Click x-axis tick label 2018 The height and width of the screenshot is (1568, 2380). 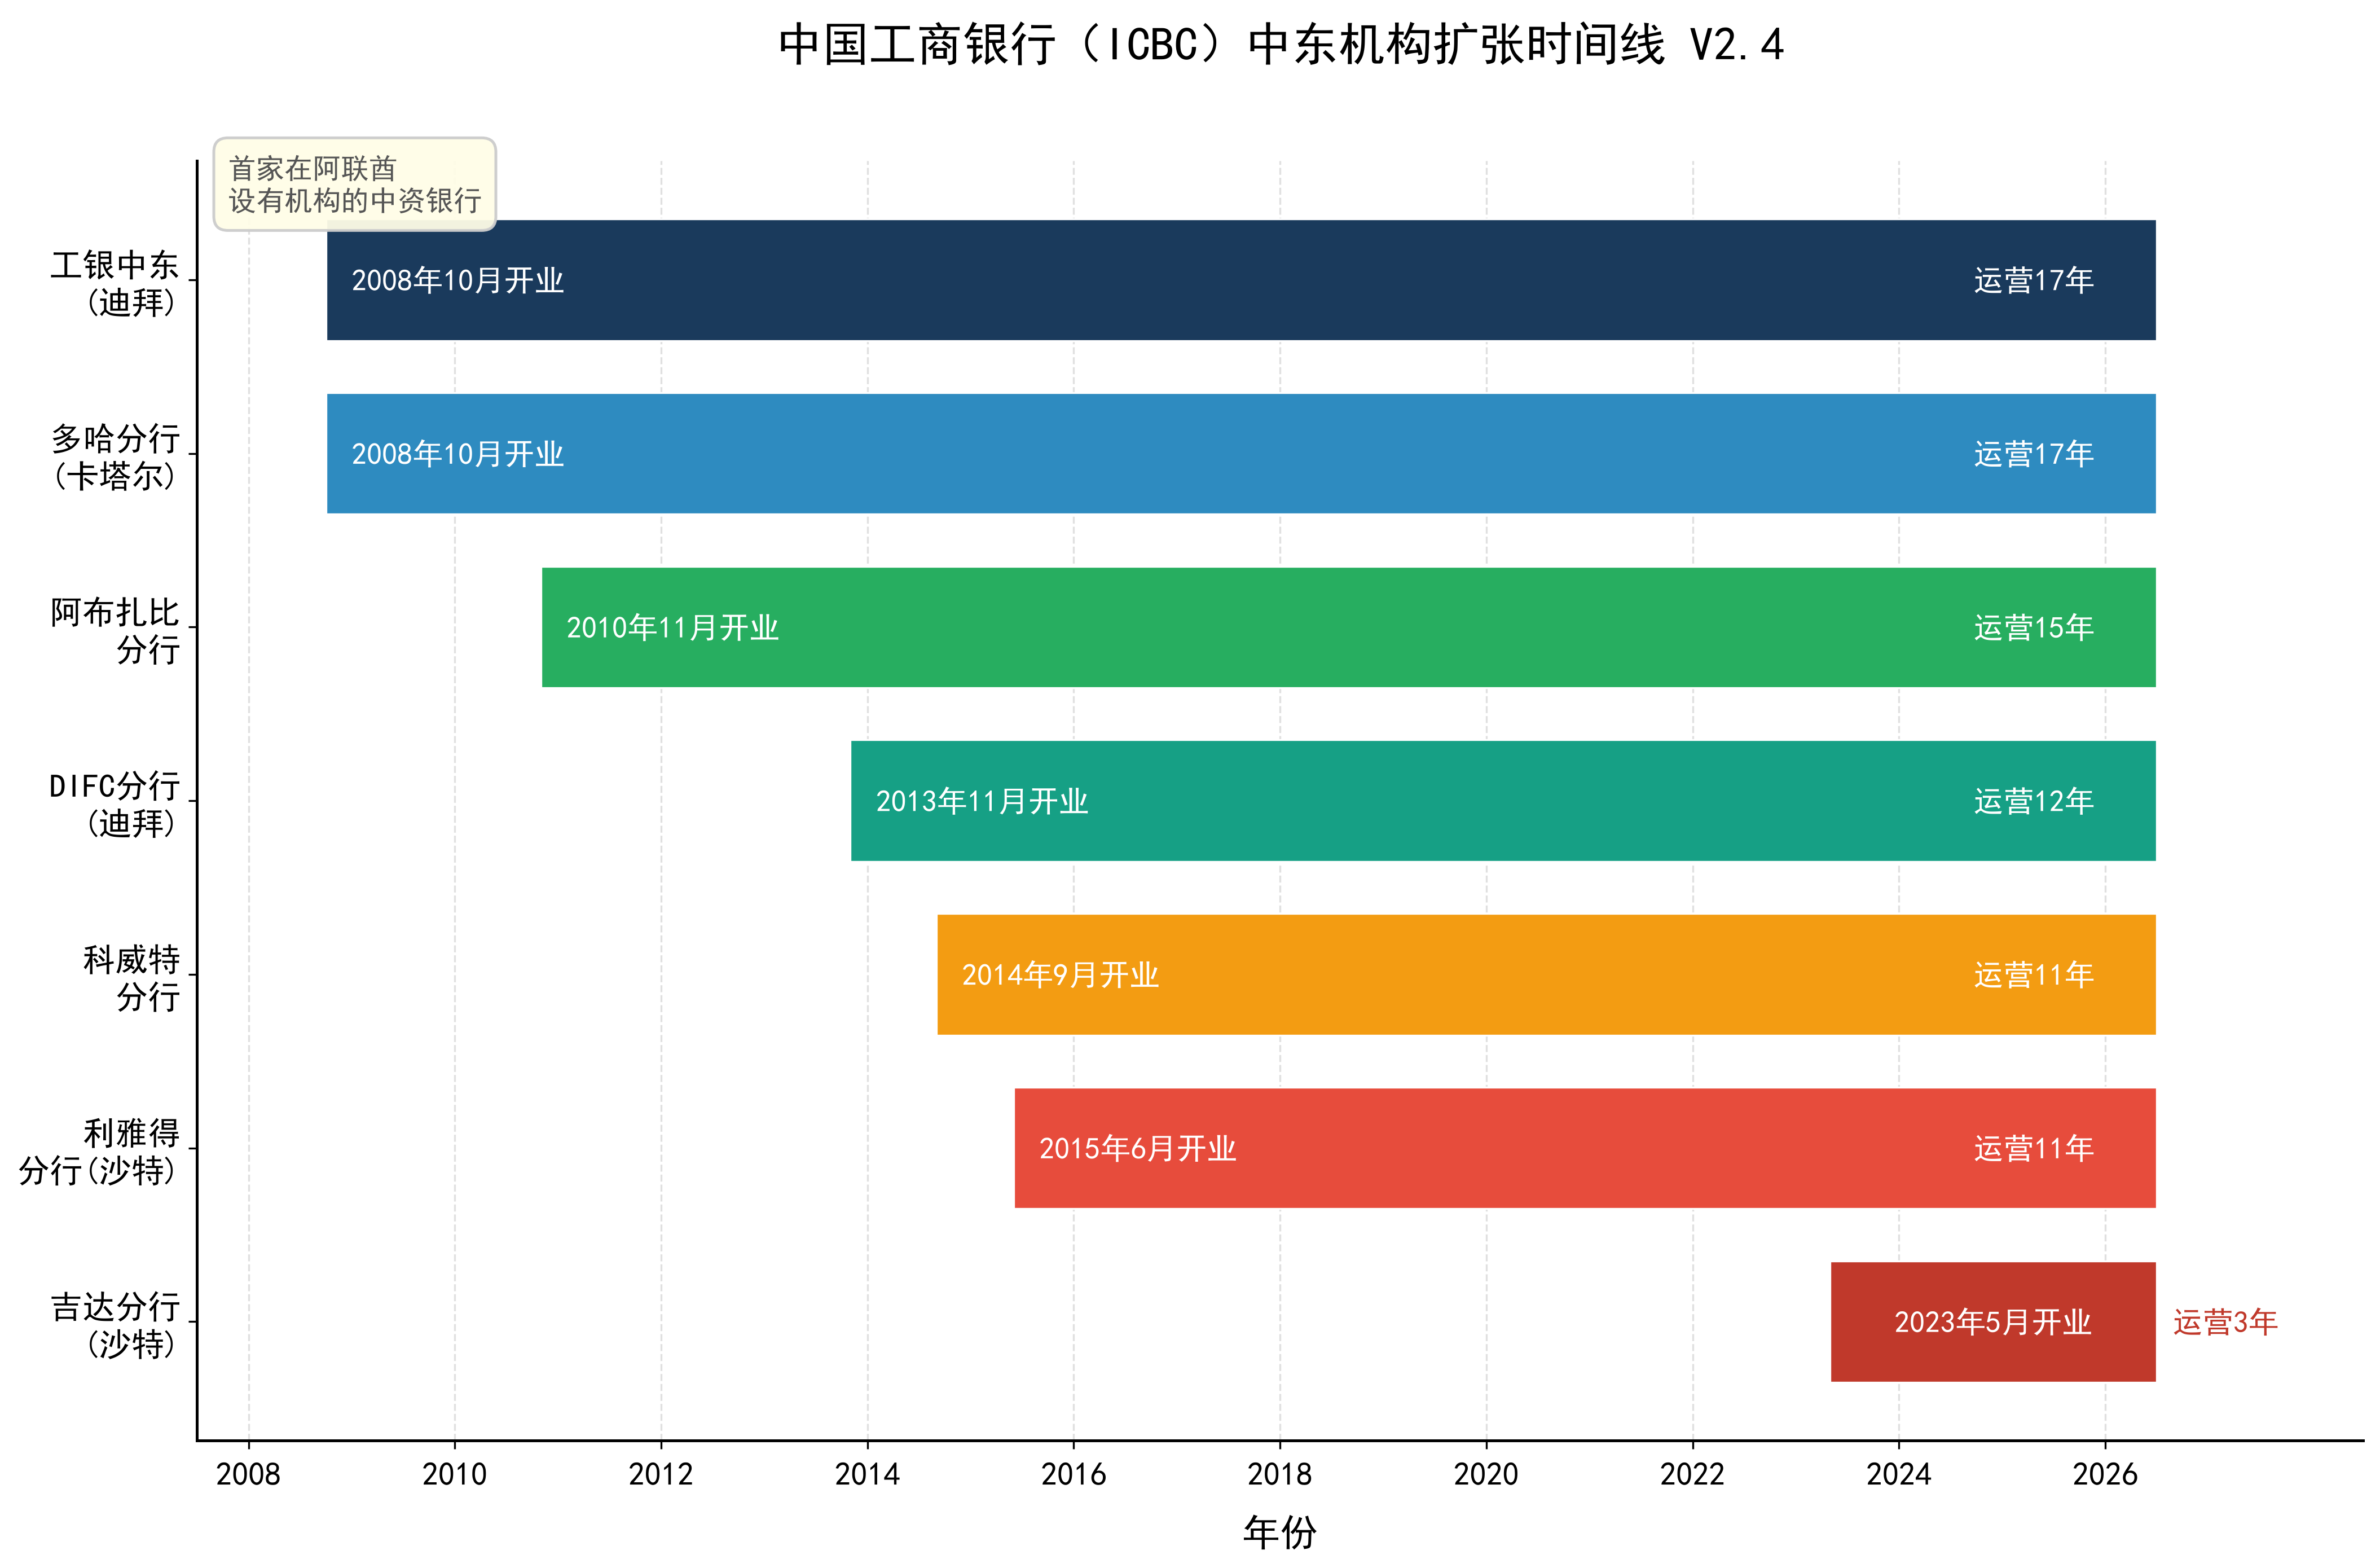coord(1280,1475)
